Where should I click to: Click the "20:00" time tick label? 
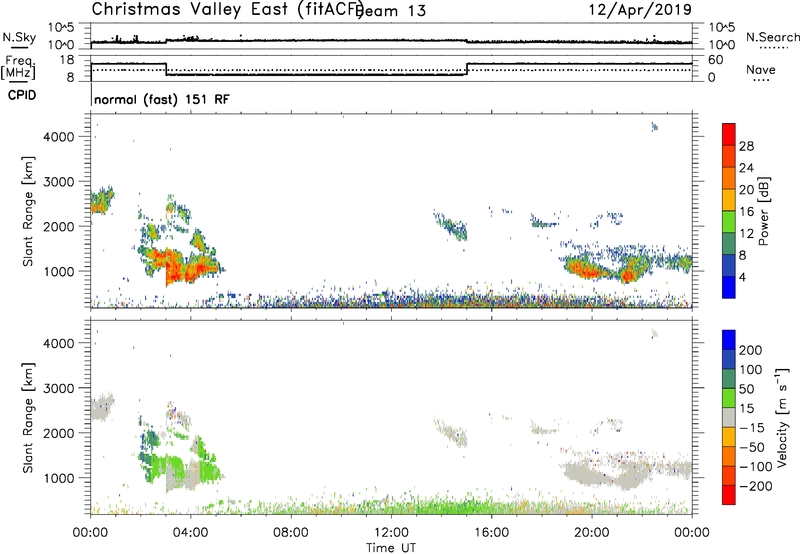(x=591, y=533)
